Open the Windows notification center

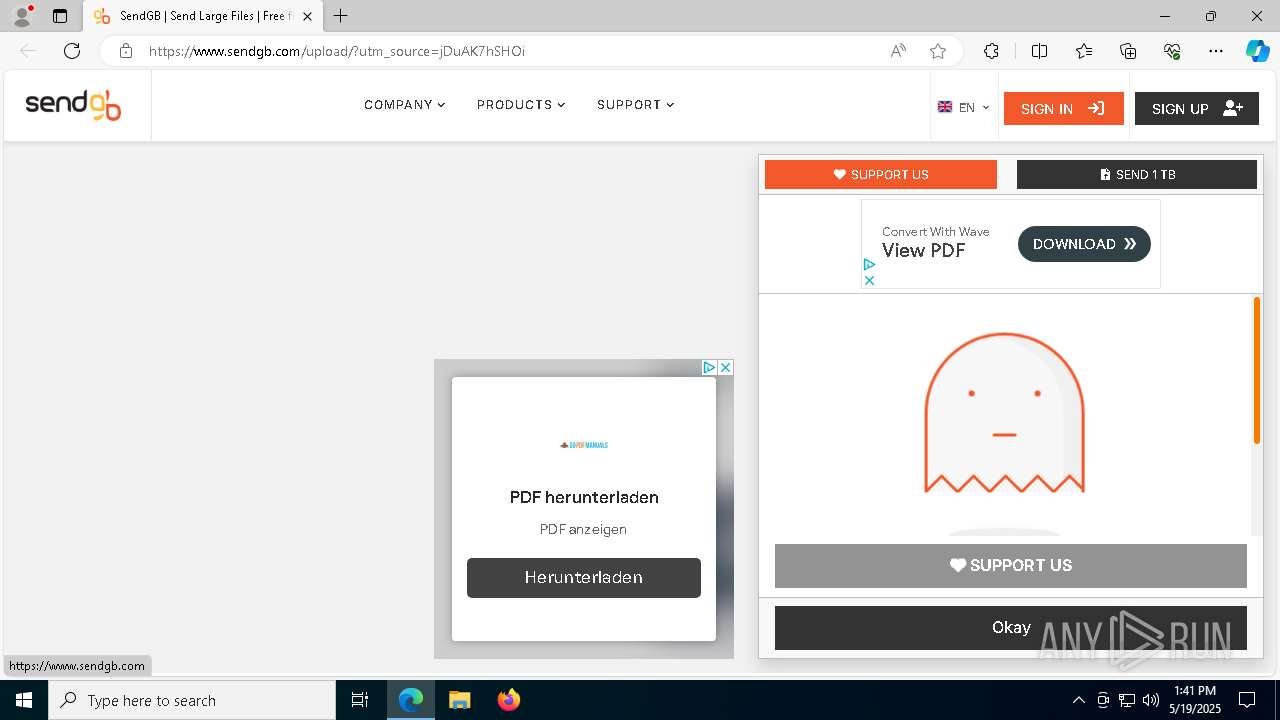coord(1247,700)
